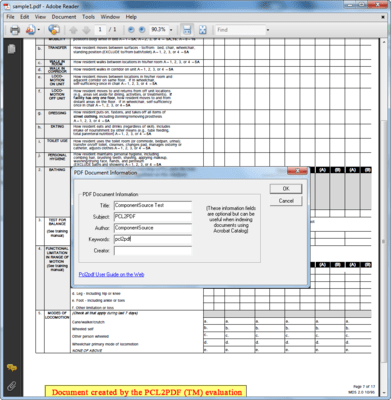Open the Pages panel icon in sidebar
Image resolution: width=391 pixels, height=400 pixels.
pyautogui.click(x=11, y=49)
